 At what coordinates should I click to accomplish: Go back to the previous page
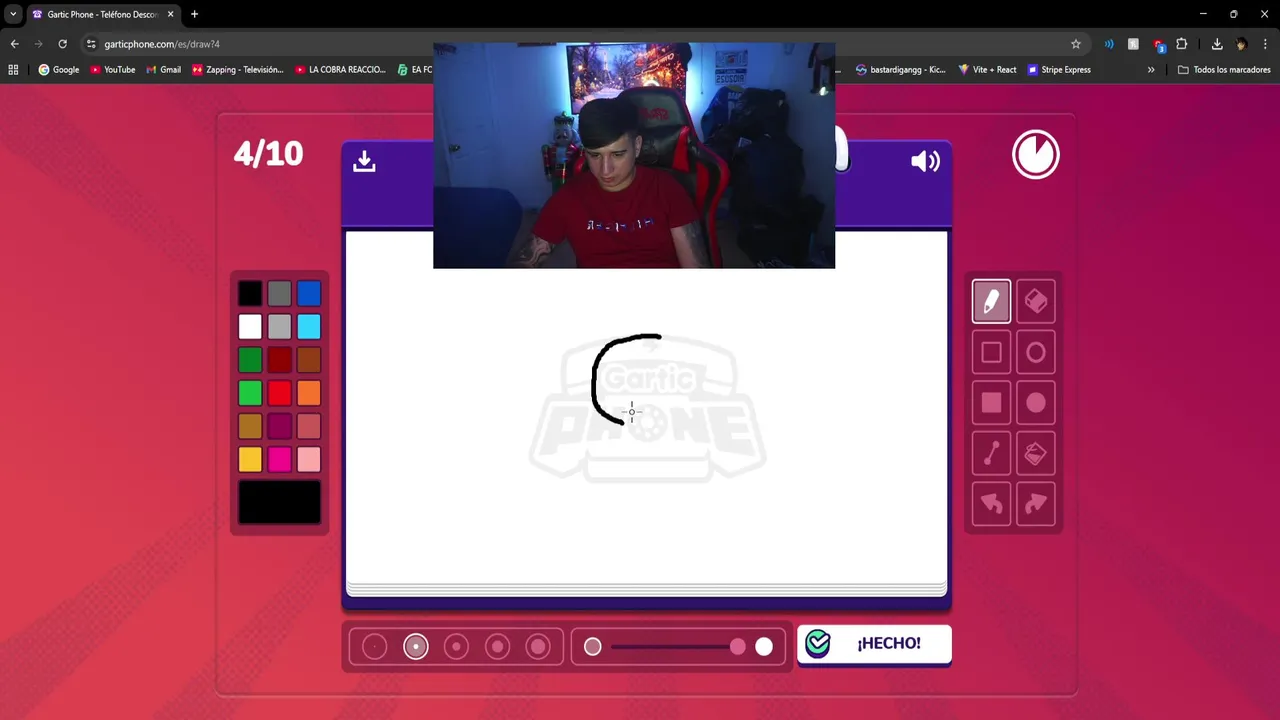[x=14, y=44]
